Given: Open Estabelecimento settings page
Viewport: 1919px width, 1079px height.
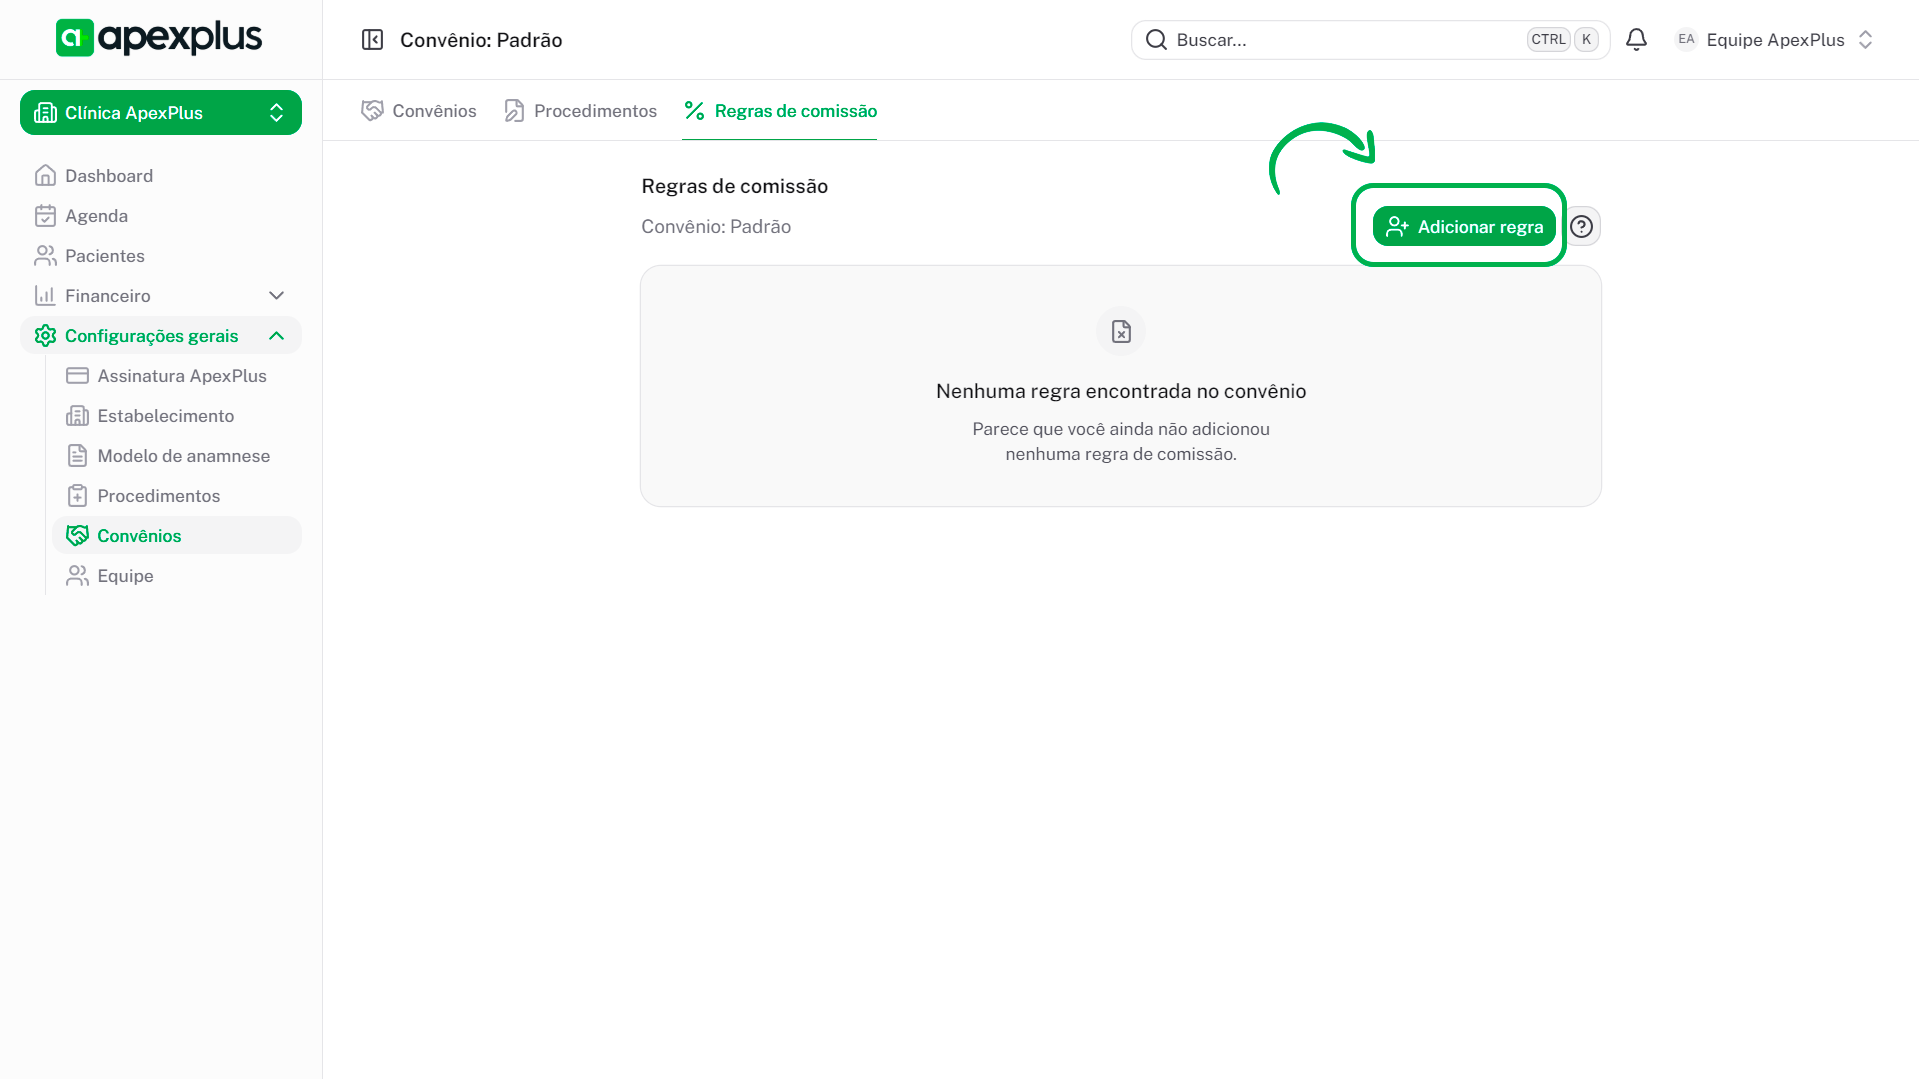Looking at the screenshot, I should pyautogui.click(x=165, y=416).
